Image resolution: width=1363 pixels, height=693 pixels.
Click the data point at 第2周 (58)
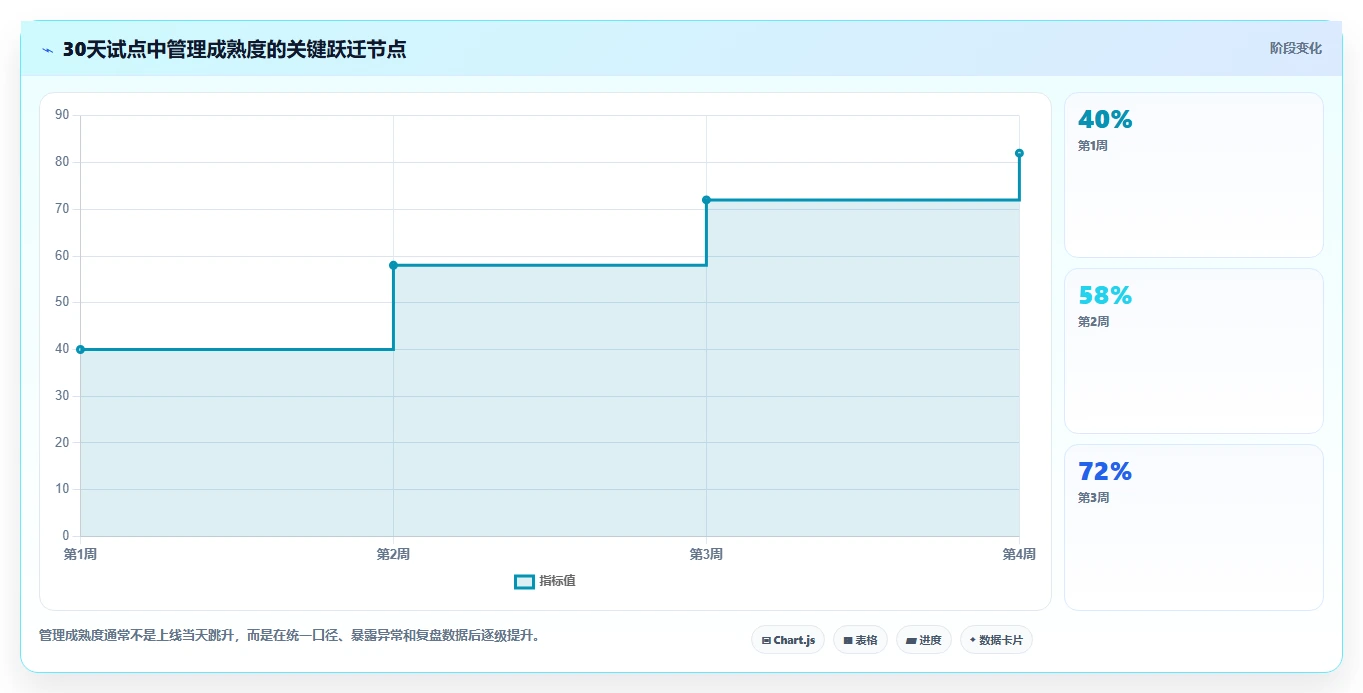pos(393,265)
